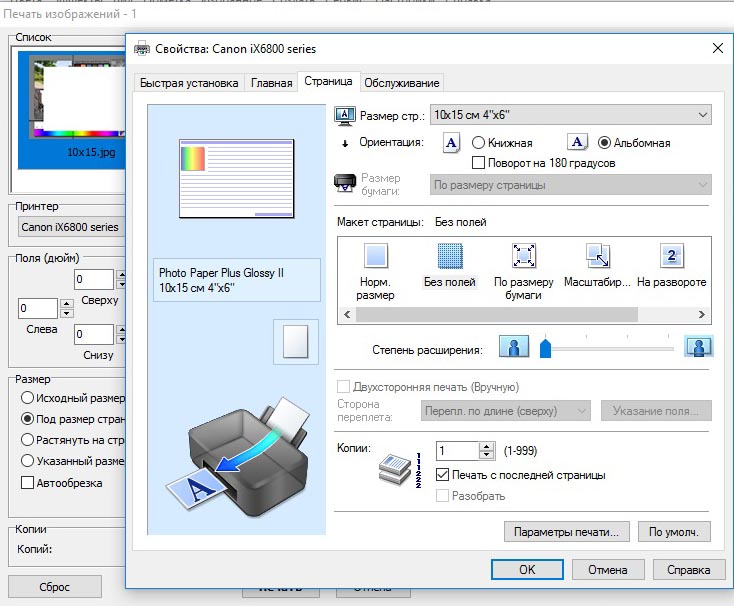Switch to Главная tab

(272, 83)
